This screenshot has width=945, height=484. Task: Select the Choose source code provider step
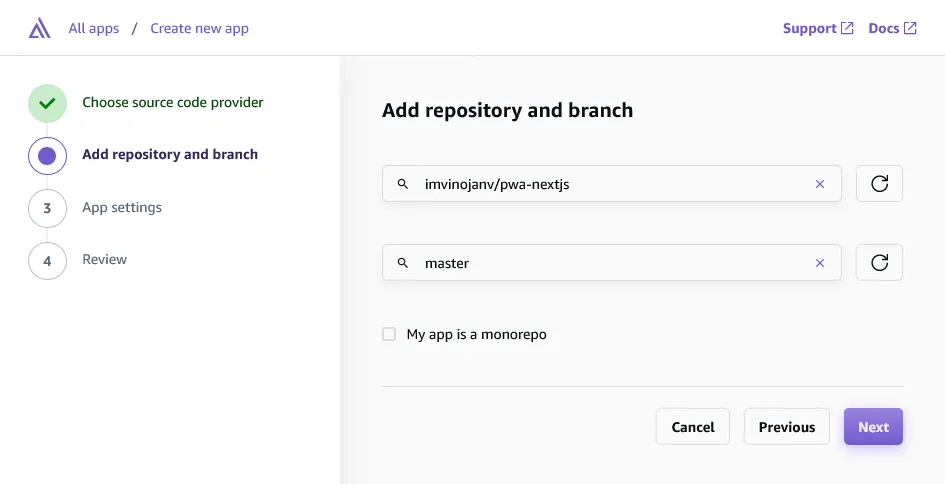tap(173, 102)
